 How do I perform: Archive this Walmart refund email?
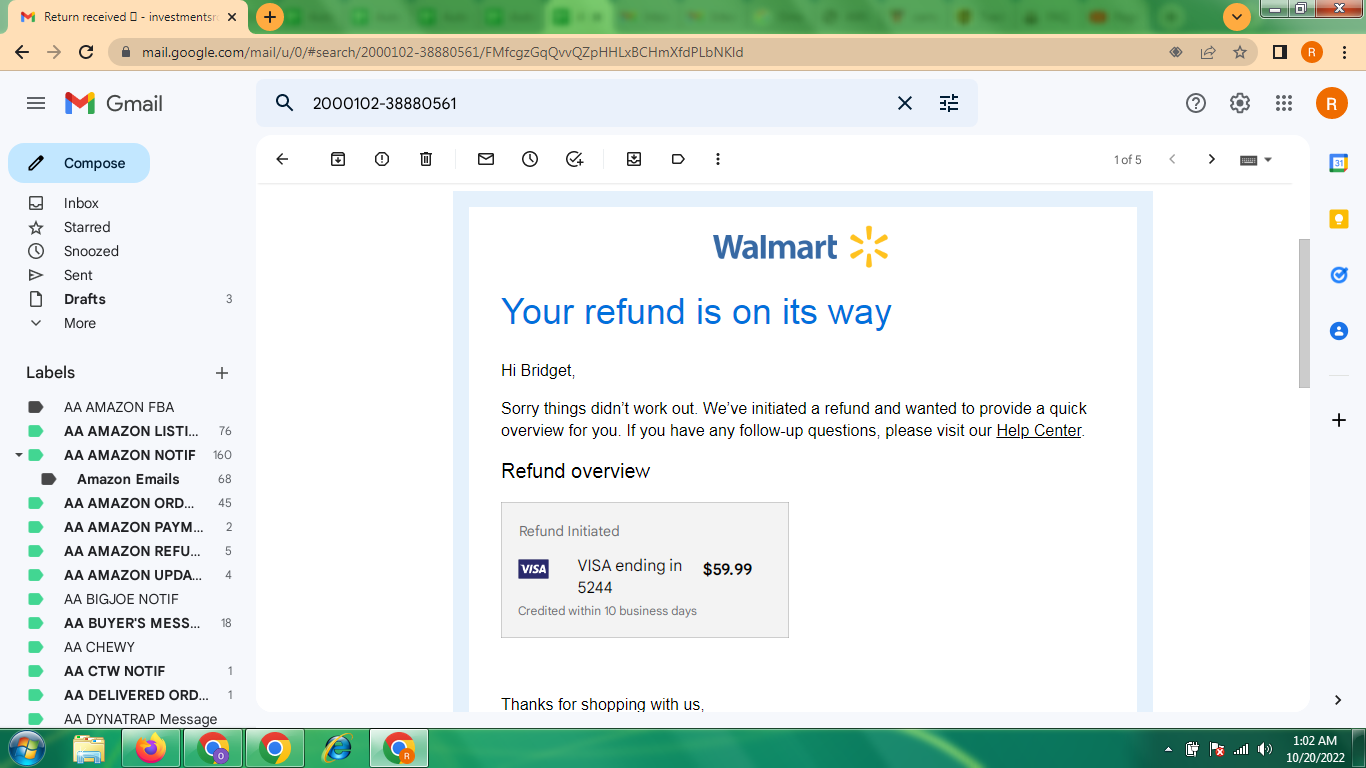click(x=338, y=159)
